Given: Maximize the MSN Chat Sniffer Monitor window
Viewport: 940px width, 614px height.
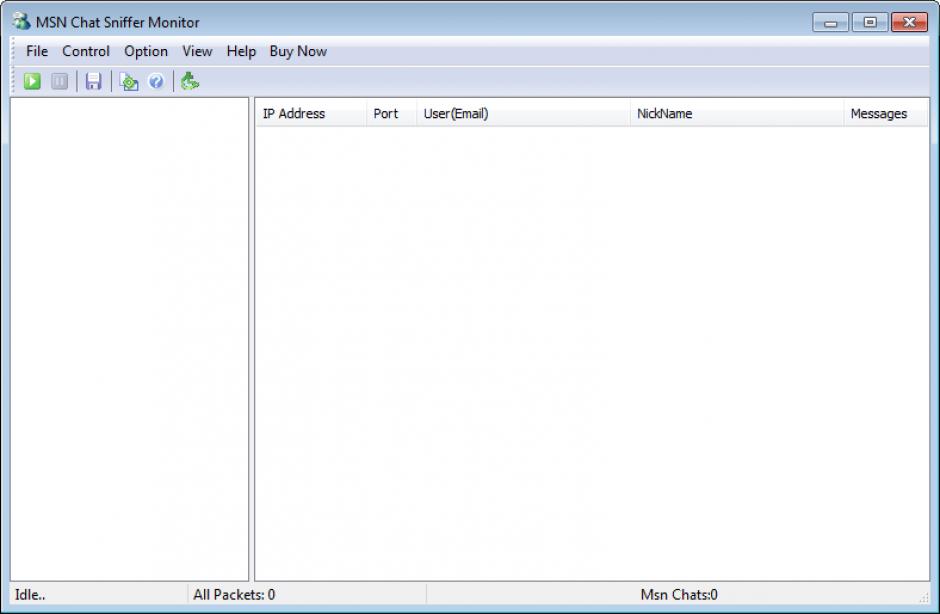Looking at the screenshot, I should [869, 23].
